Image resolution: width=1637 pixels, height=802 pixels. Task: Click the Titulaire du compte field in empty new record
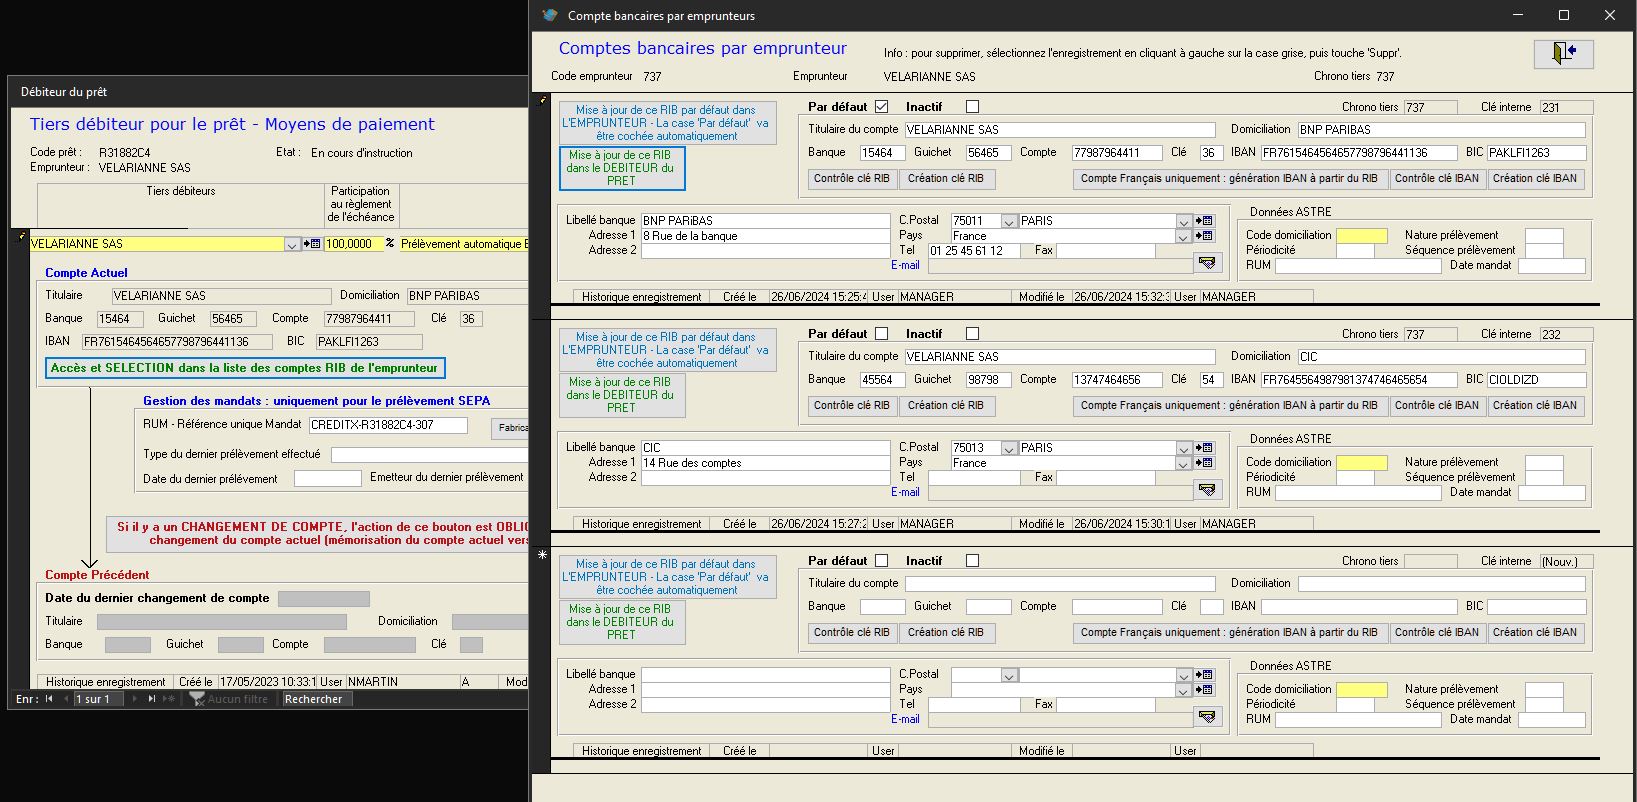click(x=1060, y=584)
